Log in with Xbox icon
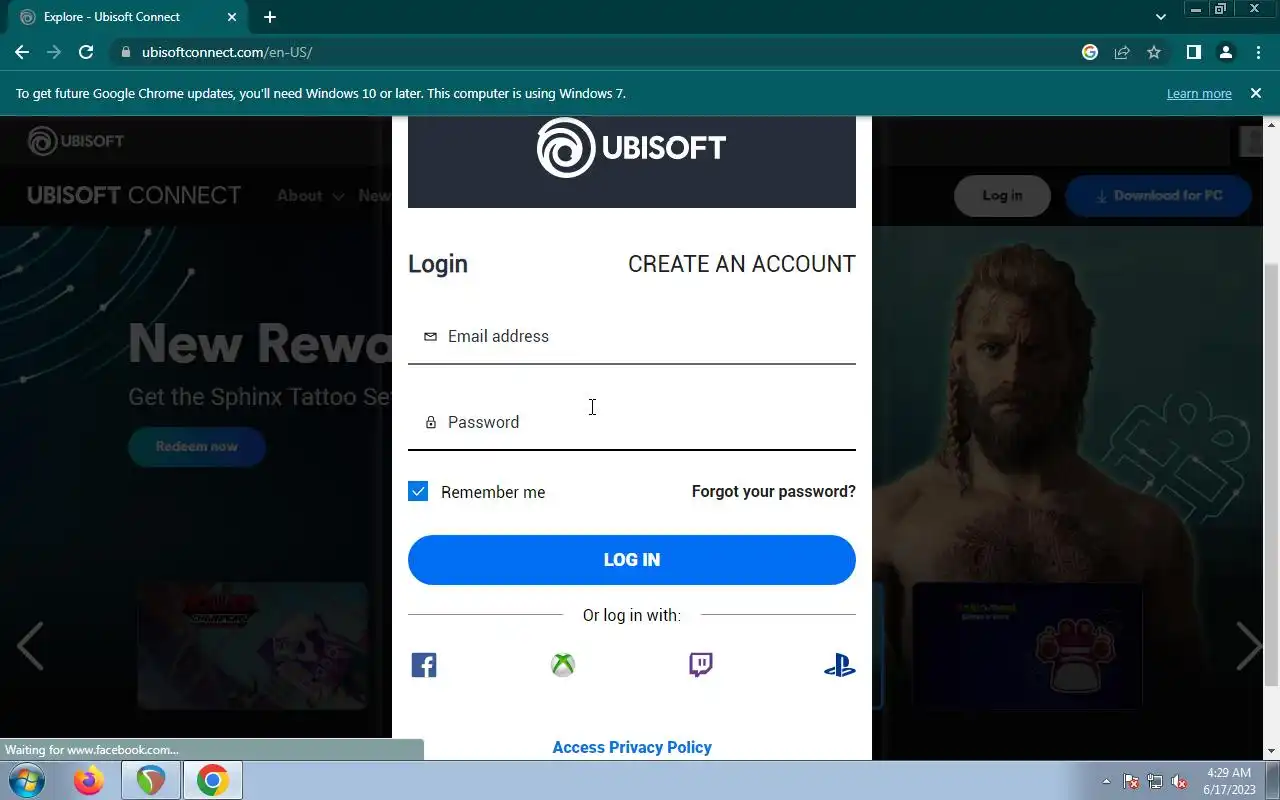Screen dimensions: 1280x800 (563, 665)
